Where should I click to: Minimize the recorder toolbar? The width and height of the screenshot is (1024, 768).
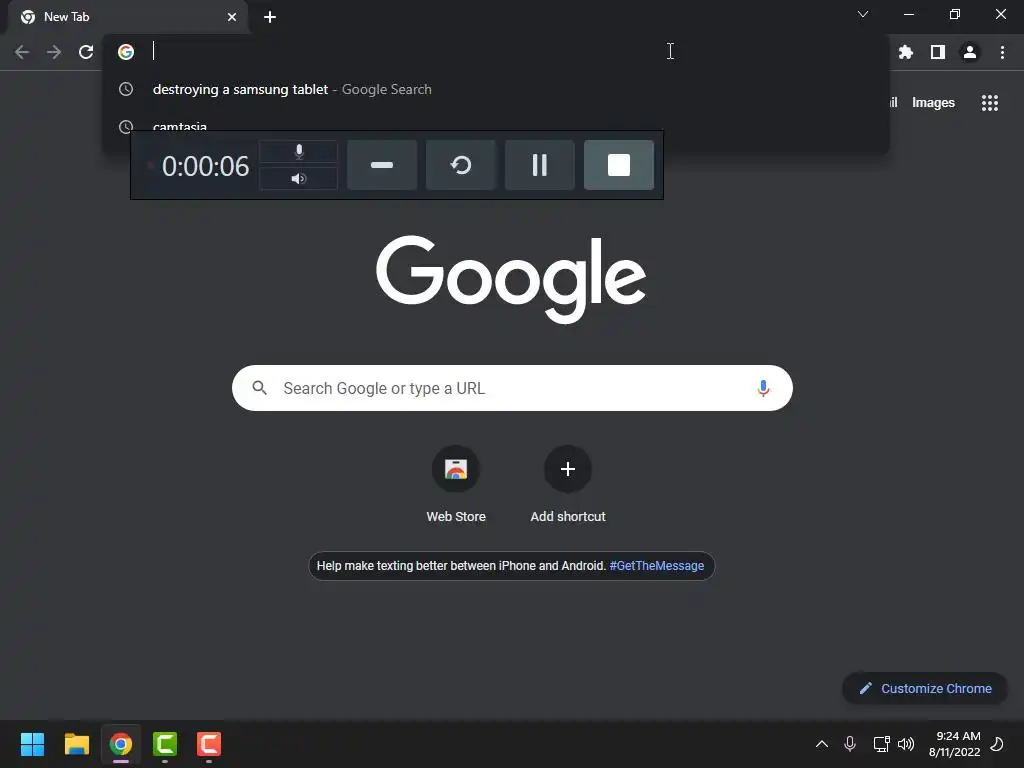click(382, 165)
